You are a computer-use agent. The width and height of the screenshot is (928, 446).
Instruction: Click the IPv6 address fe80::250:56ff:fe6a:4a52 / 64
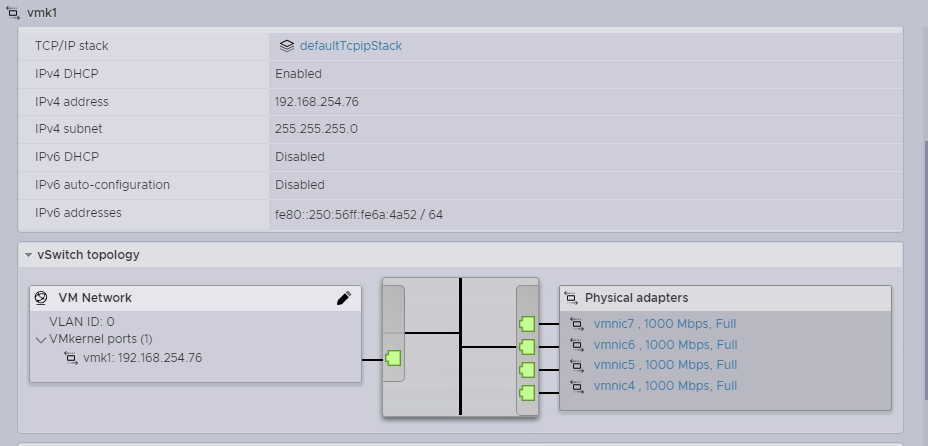click(359, 215)
